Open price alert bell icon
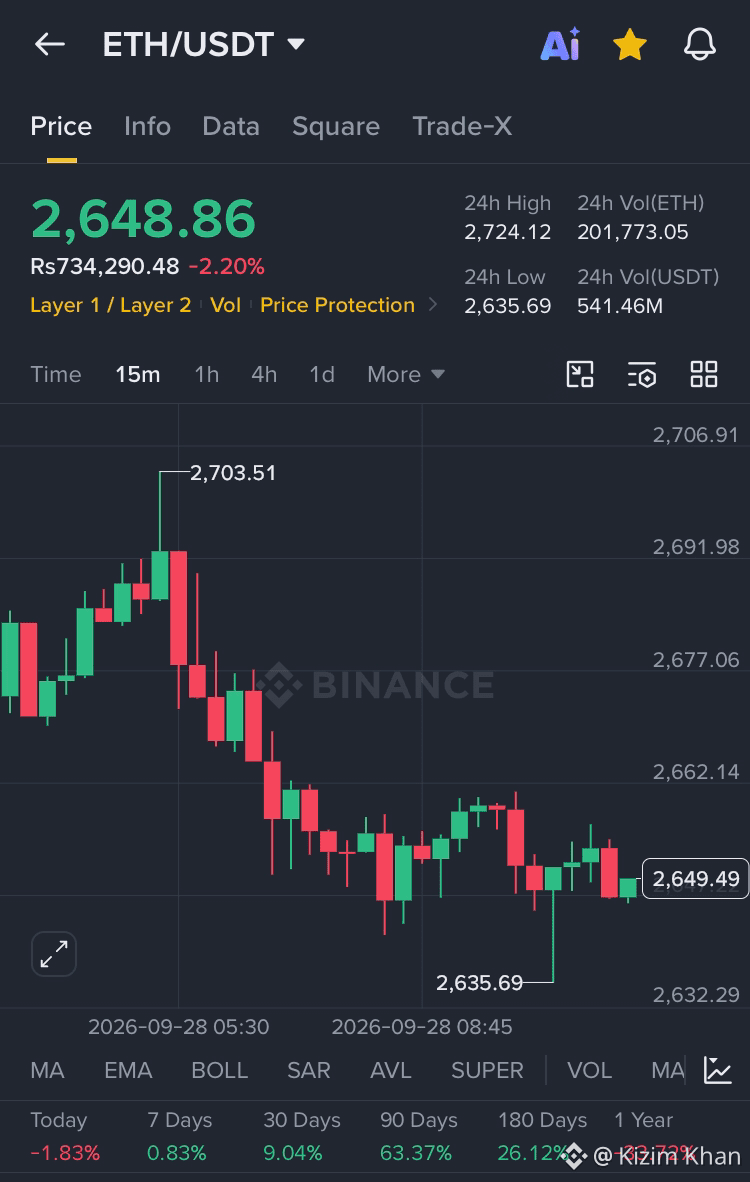The height and width of the screenshot is (1182, 750). [x=699, y=44]
